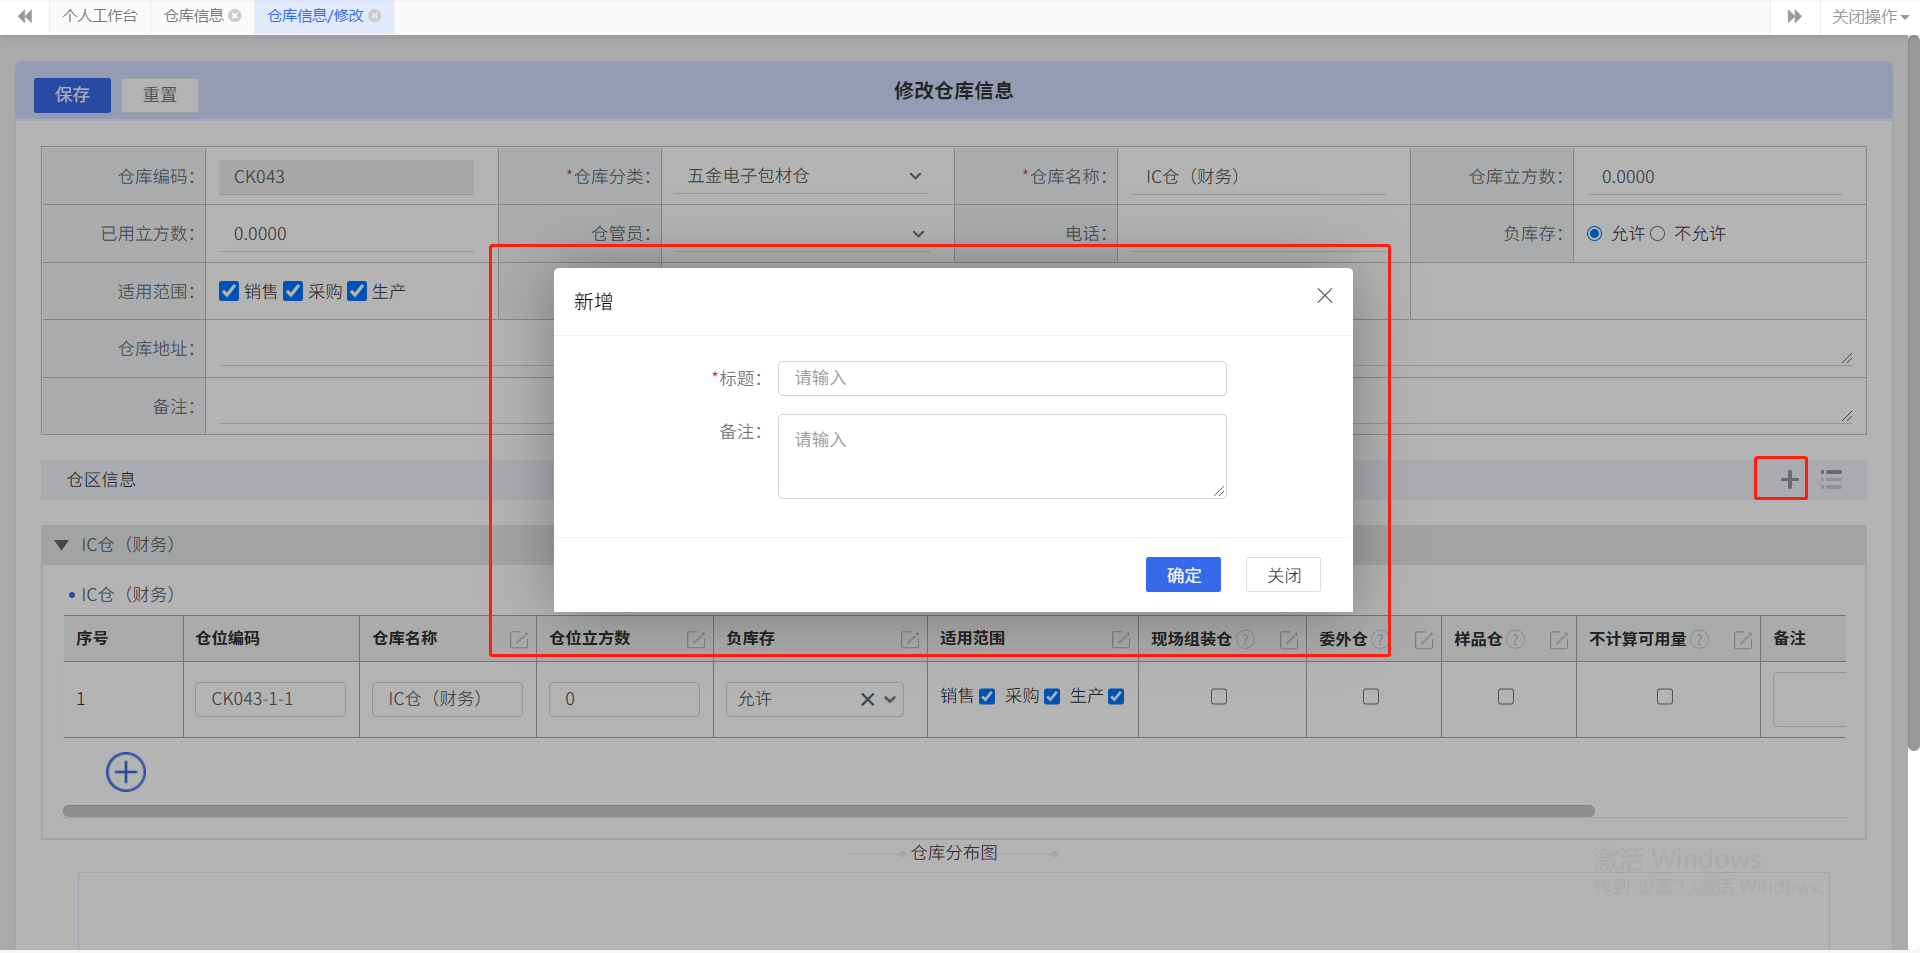
Task: Toggle 生产 checkbox in table row 1
Action: click(1116, 697)
